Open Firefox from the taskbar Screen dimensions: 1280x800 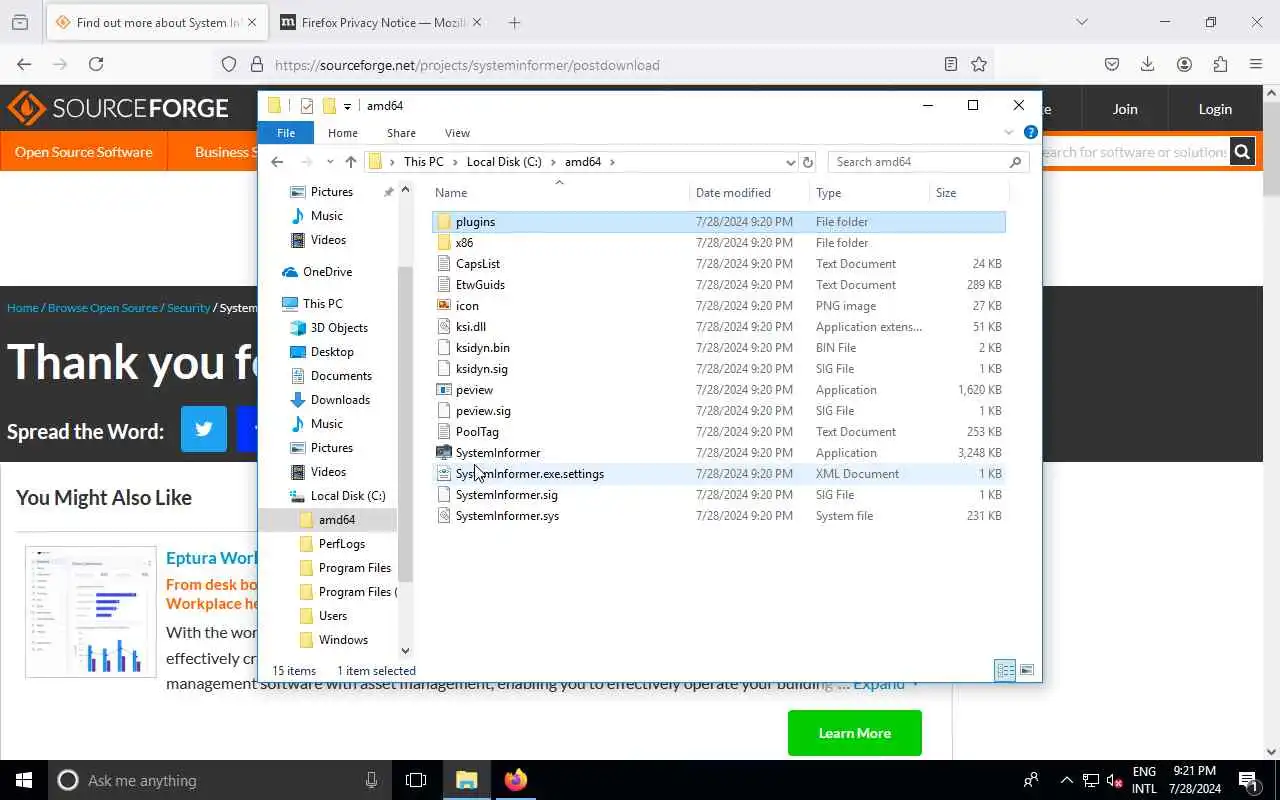click(x=516, y=780)
